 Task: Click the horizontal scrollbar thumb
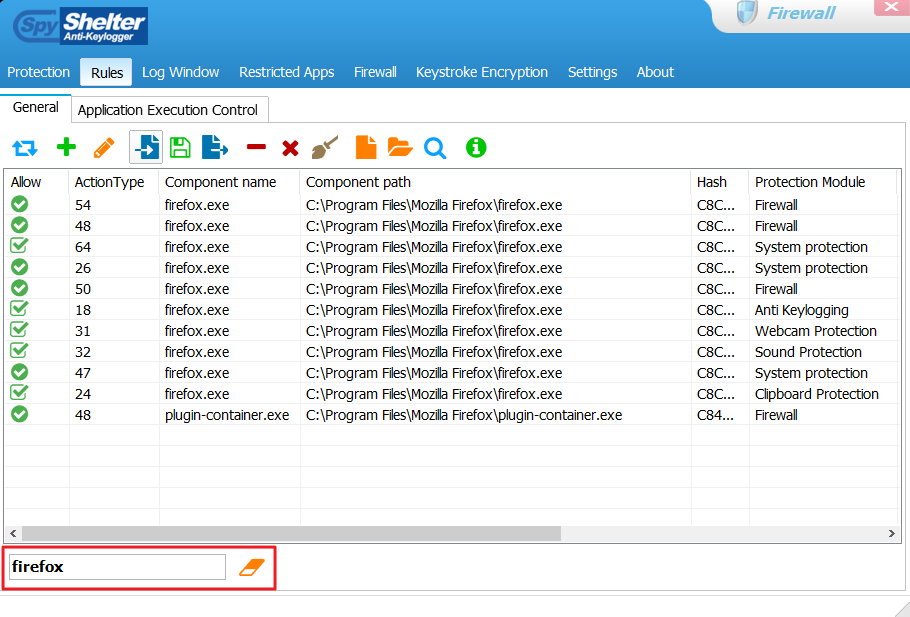[291, 533]
